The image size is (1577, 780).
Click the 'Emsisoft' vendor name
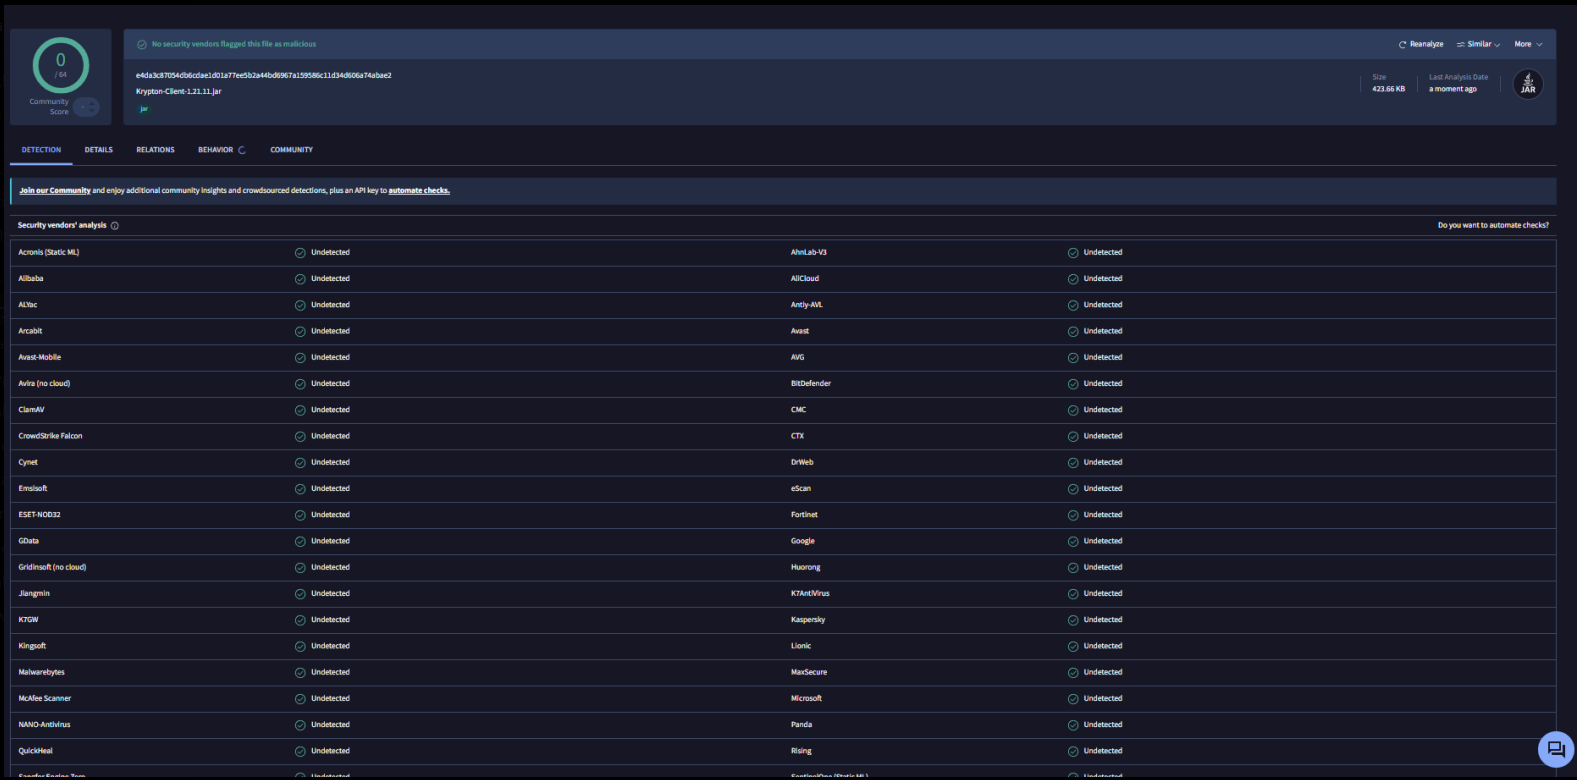[33, 488]
